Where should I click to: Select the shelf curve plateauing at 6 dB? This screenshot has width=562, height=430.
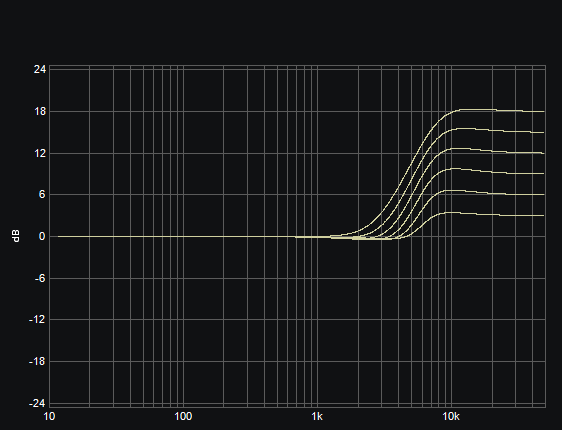pos(502,194)
